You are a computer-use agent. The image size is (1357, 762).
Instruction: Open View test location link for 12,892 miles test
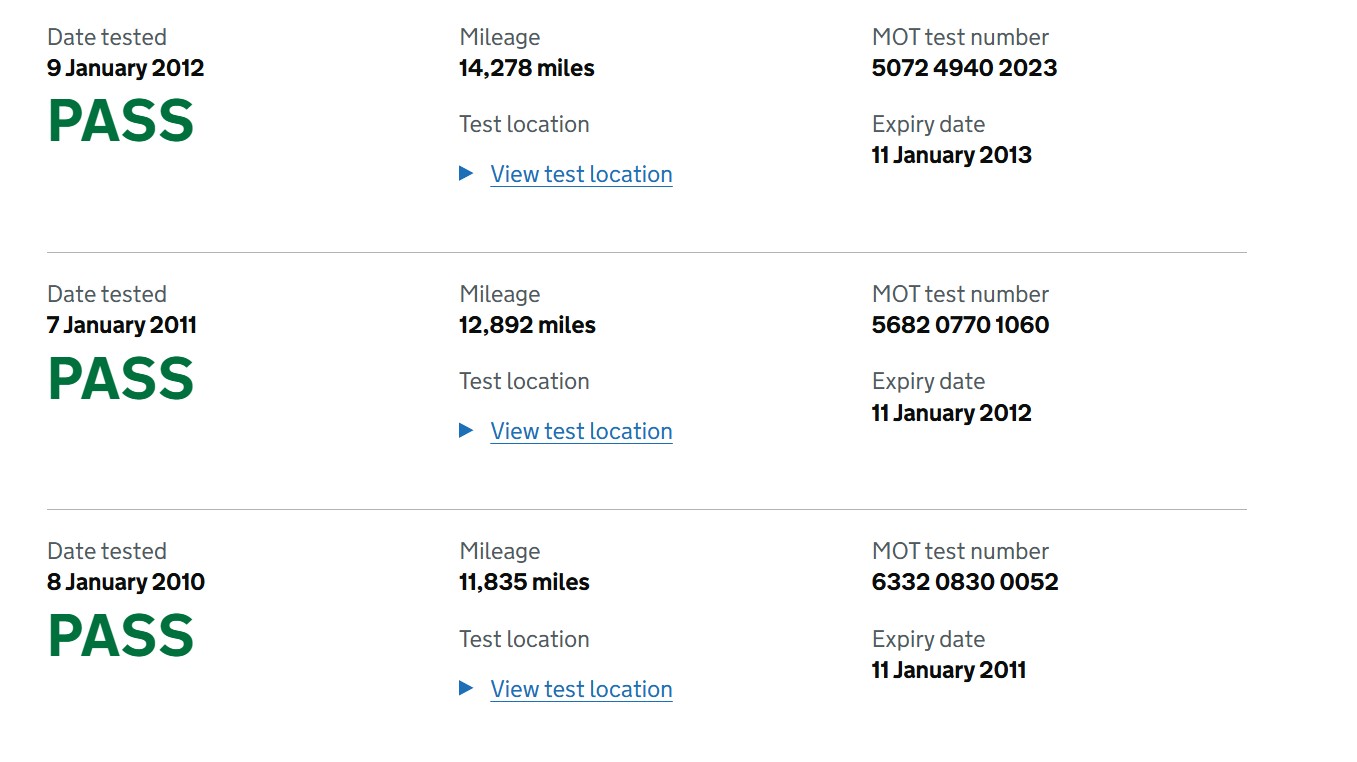click(581, 431)
